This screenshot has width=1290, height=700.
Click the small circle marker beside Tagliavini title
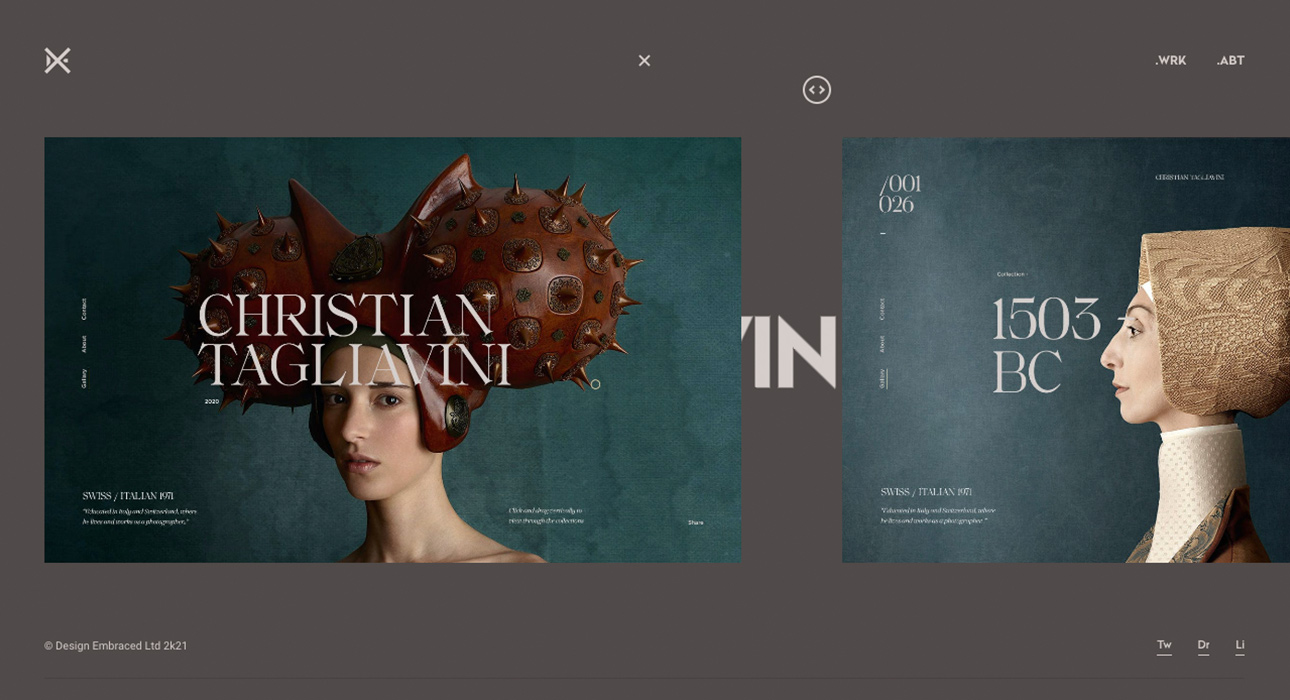pyautogui.click(x=595, y=384)
